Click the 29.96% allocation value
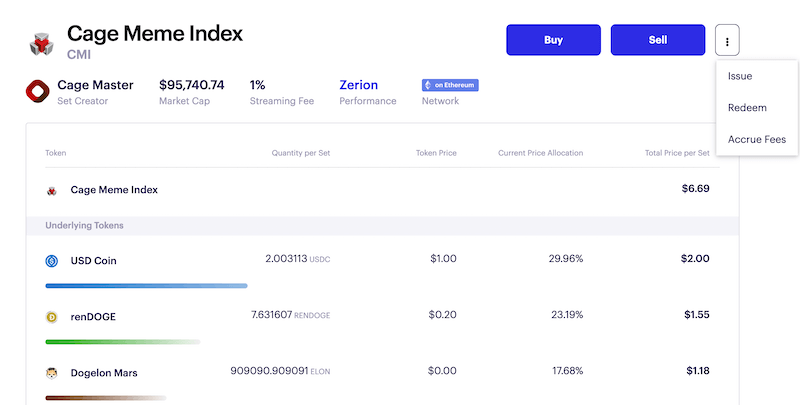This screenshot has height=405, width=800. click(x=566, y=259)
